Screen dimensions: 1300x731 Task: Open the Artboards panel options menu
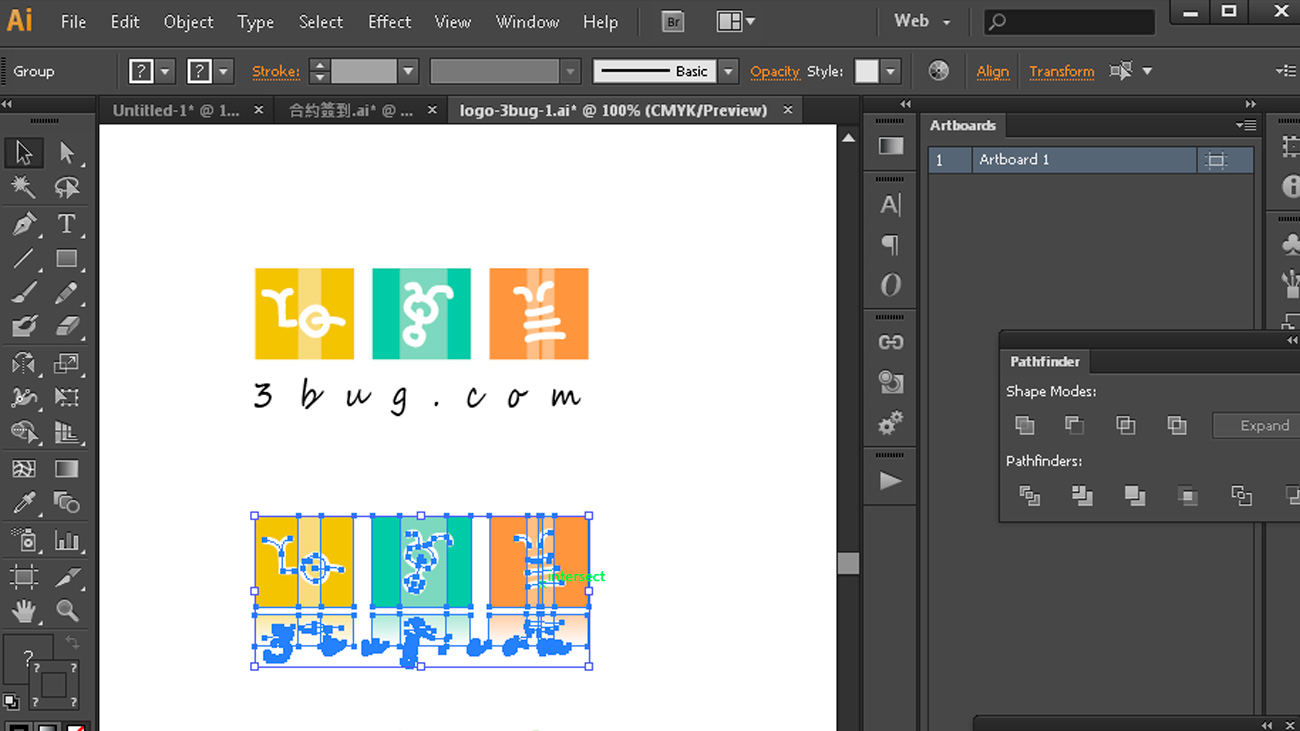tap(1245, 125)
